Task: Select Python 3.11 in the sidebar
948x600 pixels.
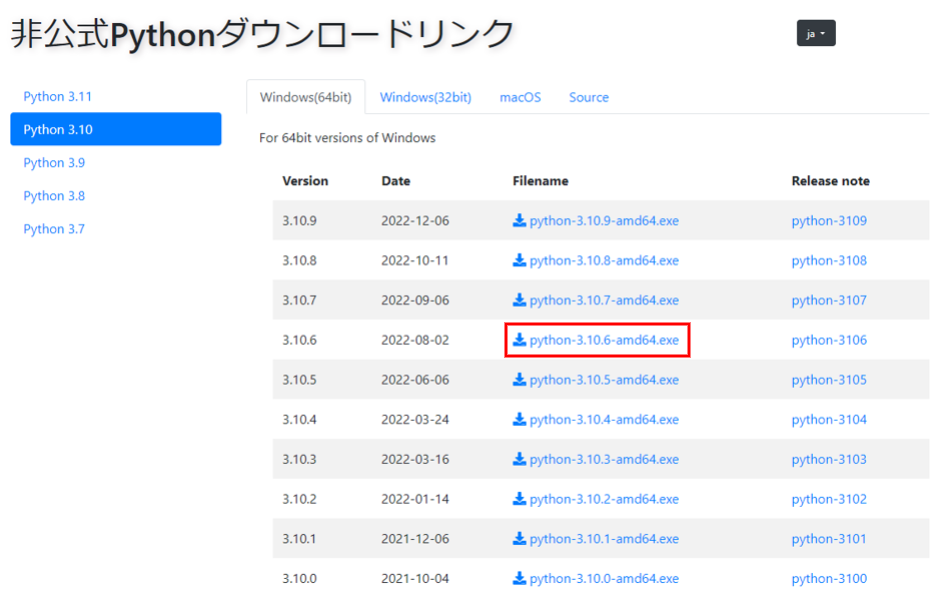Action: [53, 95]
